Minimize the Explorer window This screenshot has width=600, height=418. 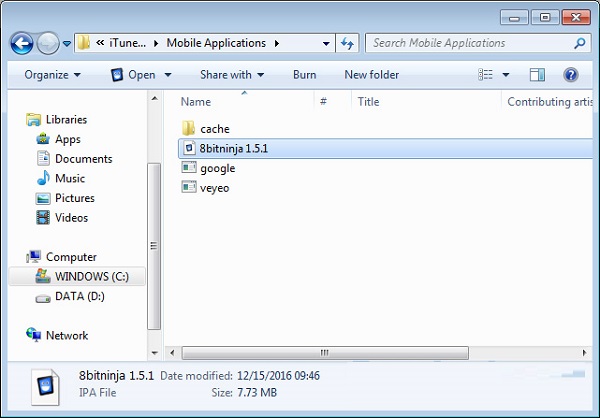(514, 18)
